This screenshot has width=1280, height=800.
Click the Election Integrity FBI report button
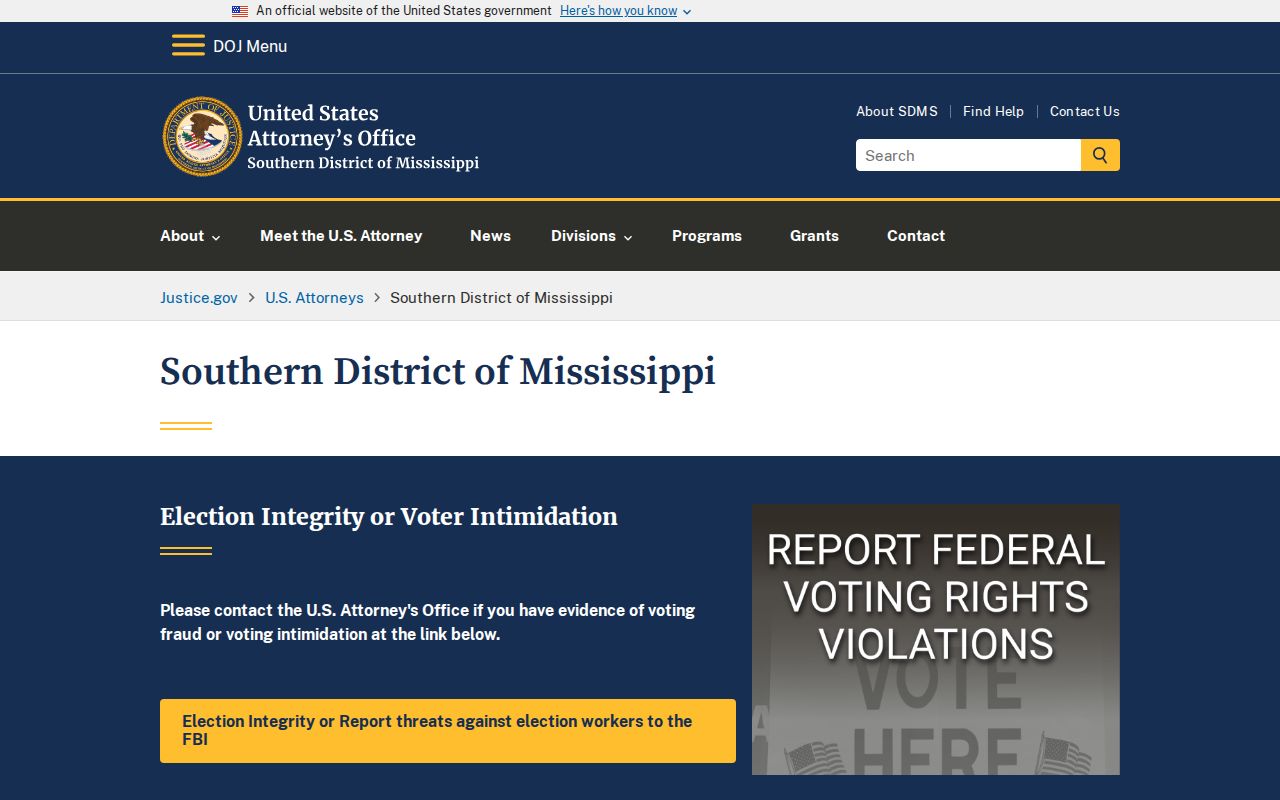[x=448, y=731]
